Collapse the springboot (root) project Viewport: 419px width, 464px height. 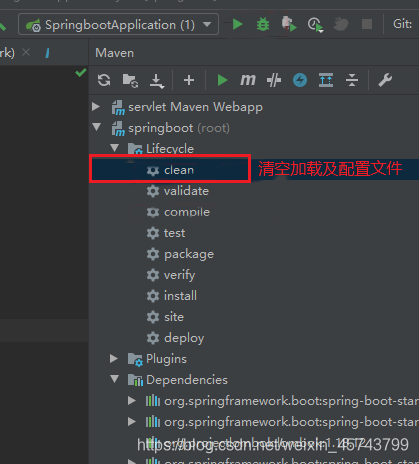coord(97,127)
